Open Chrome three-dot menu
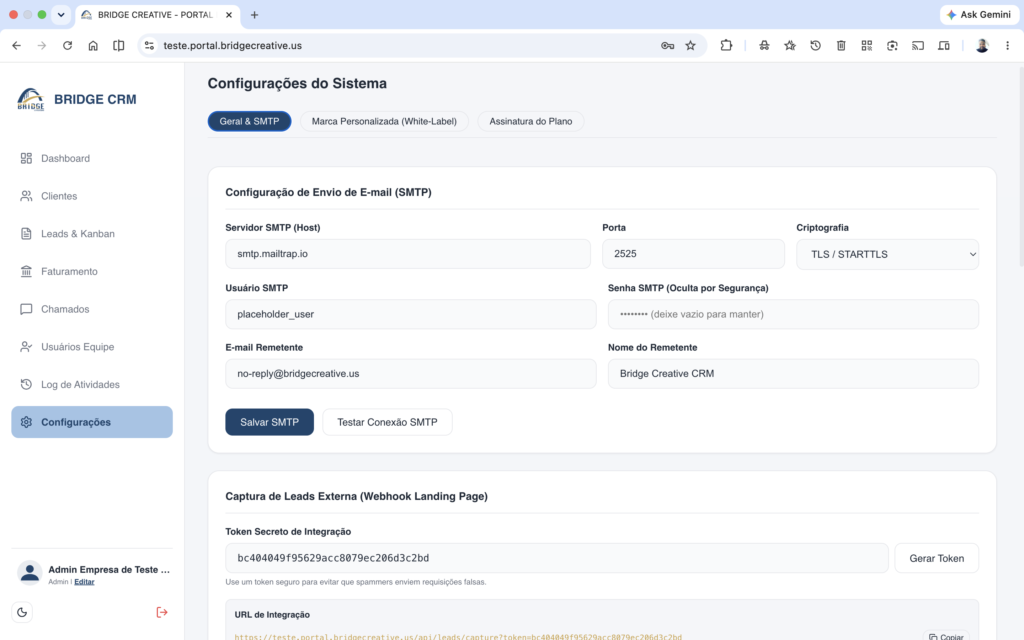The height and width of the screenshot is (640, 1024). click(1007, 46)
